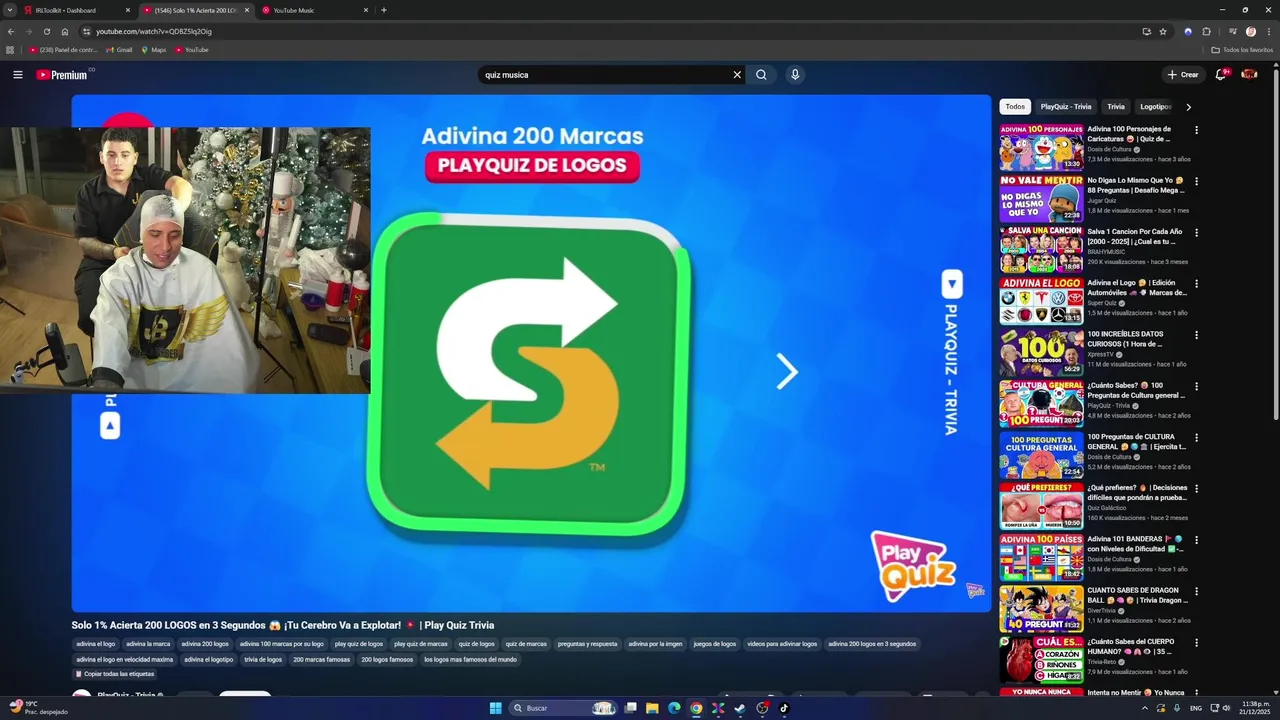Click the Crear button
Screen dimensions: 1280x720
[x=1182, y=75]
